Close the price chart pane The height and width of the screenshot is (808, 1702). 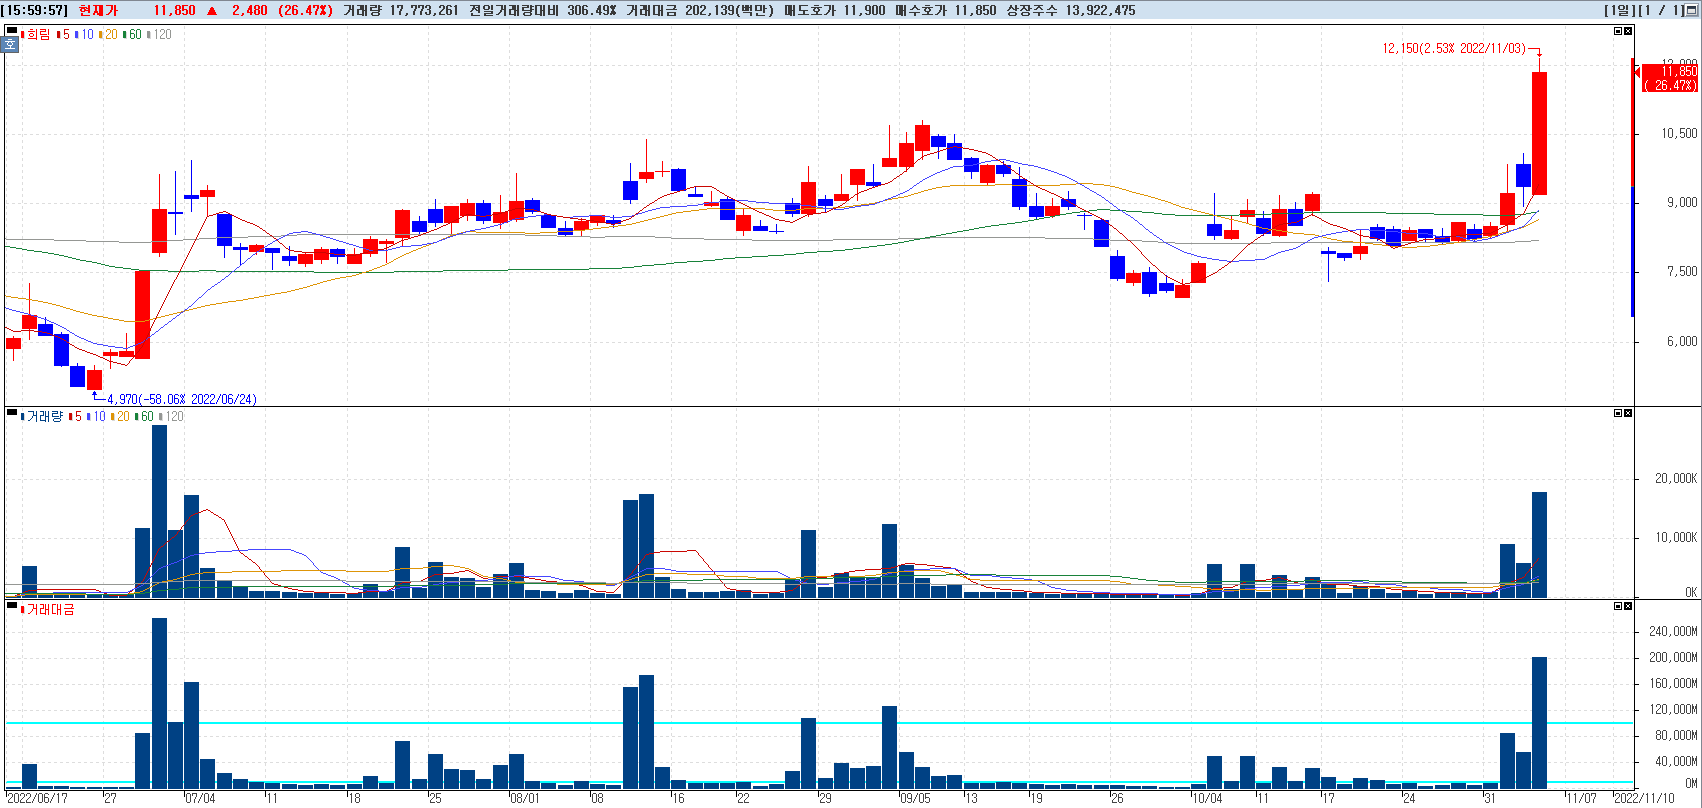1628,31
